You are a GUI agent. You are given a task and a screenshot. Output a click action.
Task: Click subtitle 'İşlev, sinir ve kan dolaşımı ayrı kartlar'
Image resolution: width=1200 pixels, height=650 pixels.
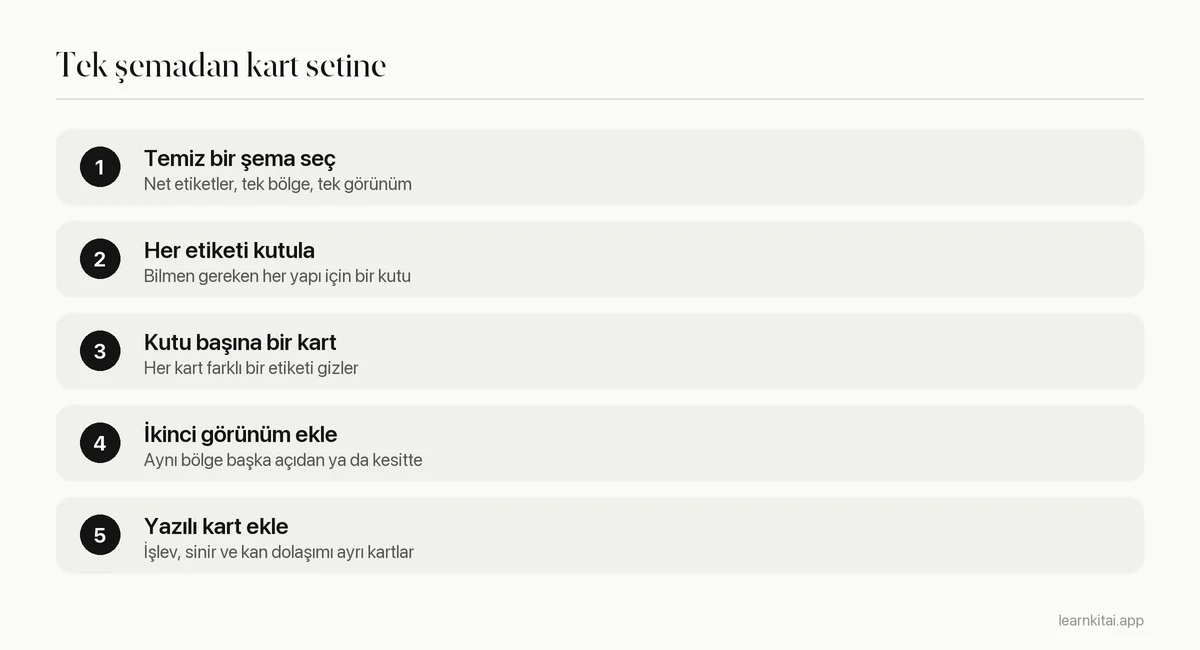(x=279, y=552)
